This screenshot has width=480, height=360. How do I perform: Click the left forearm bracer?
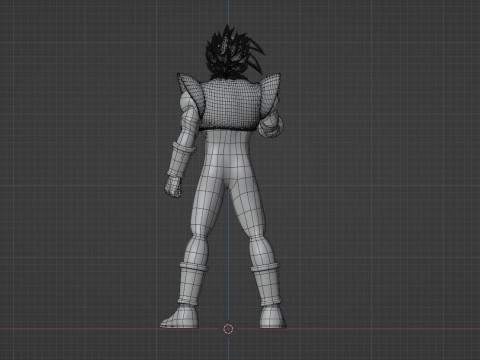[181, 160]
